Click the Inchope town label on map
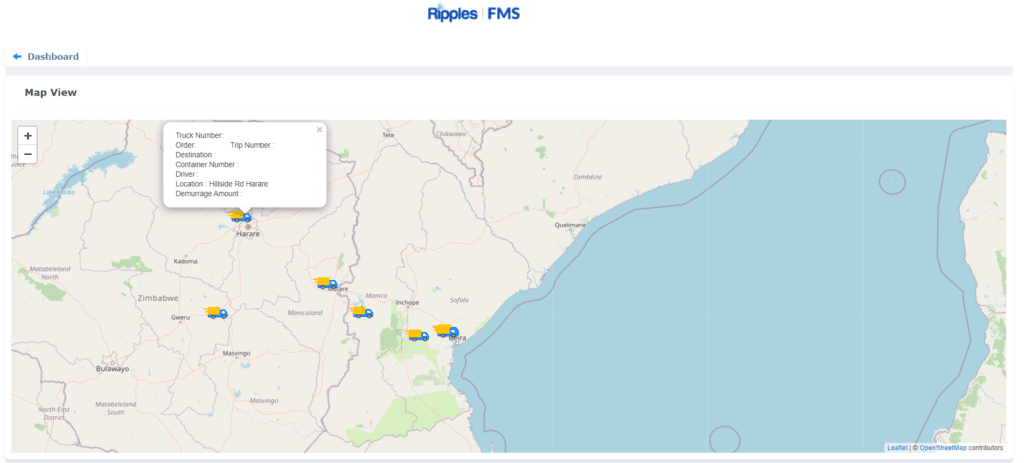The width and height of the screenshot is (1024, 463). click(408, 302)
